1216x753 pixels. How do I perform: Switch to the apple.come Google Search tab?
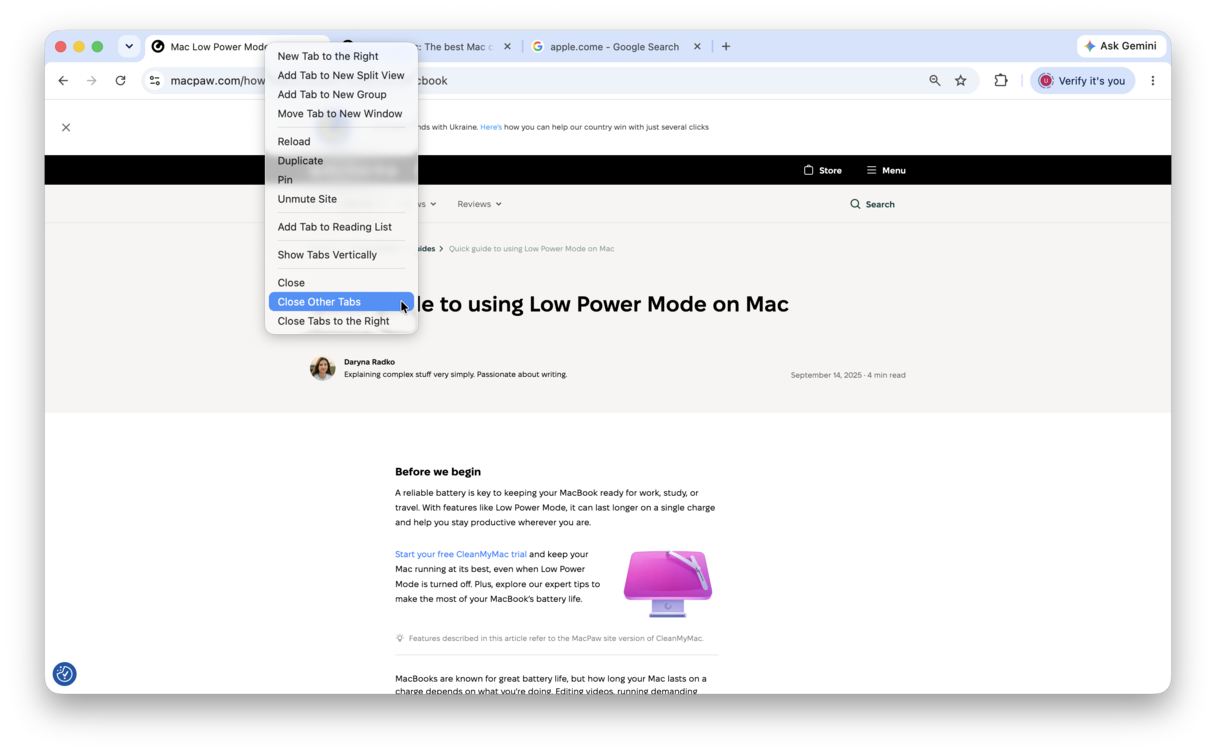click(x=613, y=46)
